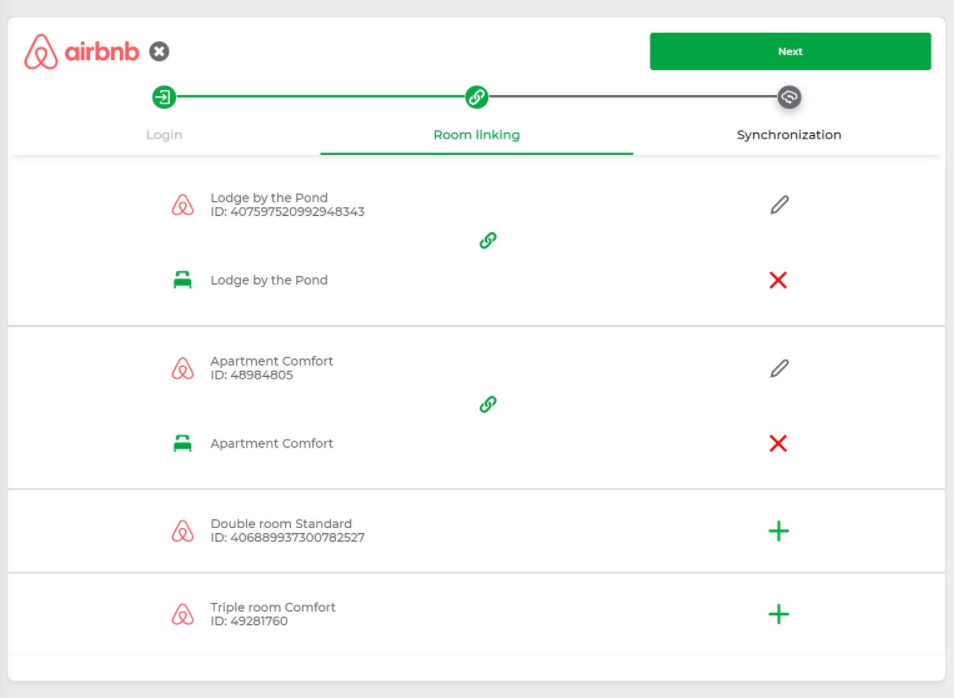
Task: Select listing ID 407597520992948343
Action: click(x=287, y=212)
